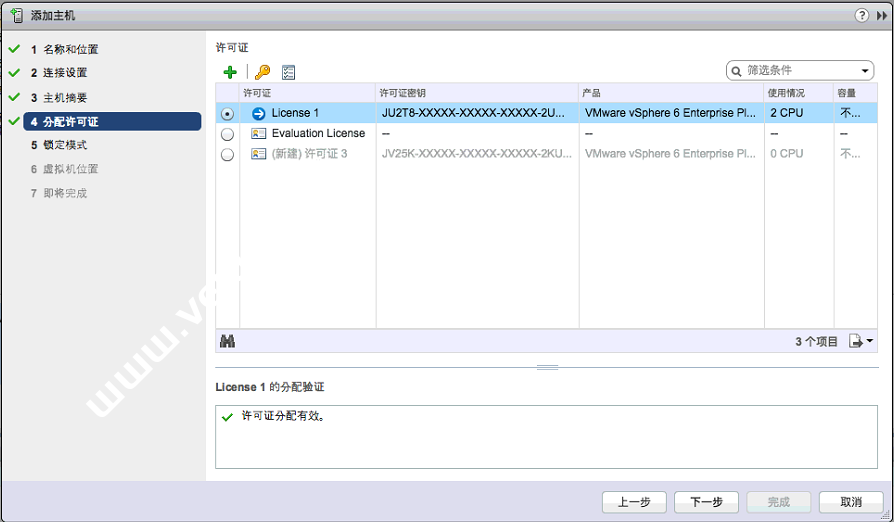Click the Add Host server icon in title bar
The image size is (894, 522).
tap(17, 15)
